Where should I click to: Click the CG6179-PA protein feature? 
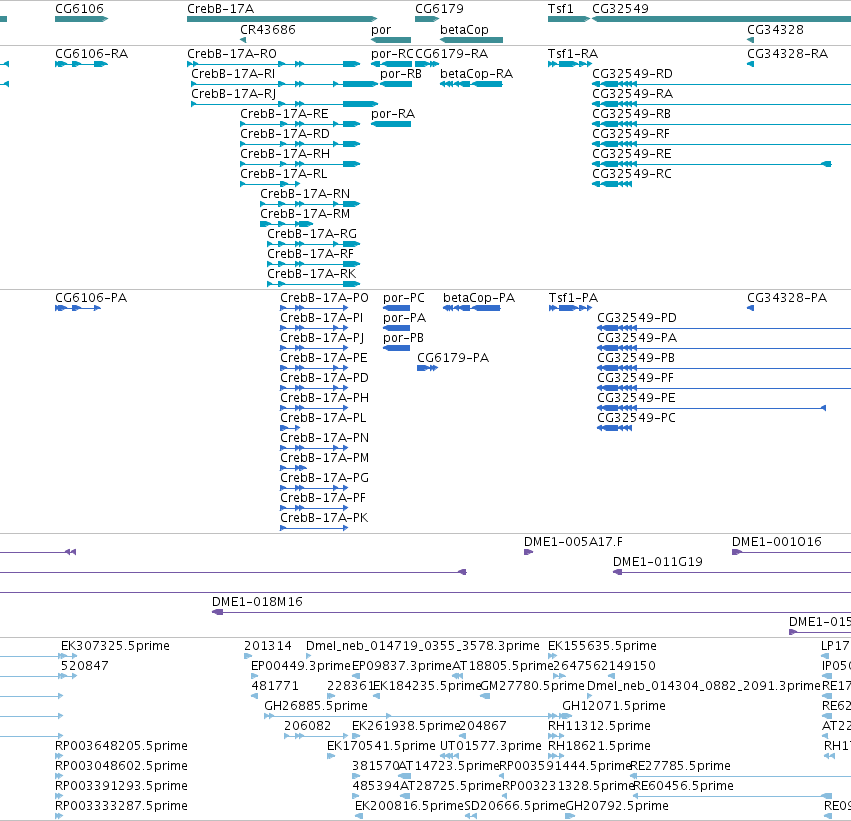pyautogui.click(x=427, y=368)
